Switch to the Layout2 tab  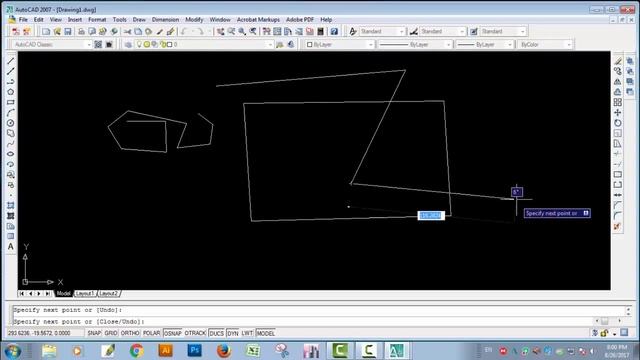point(109,293)
